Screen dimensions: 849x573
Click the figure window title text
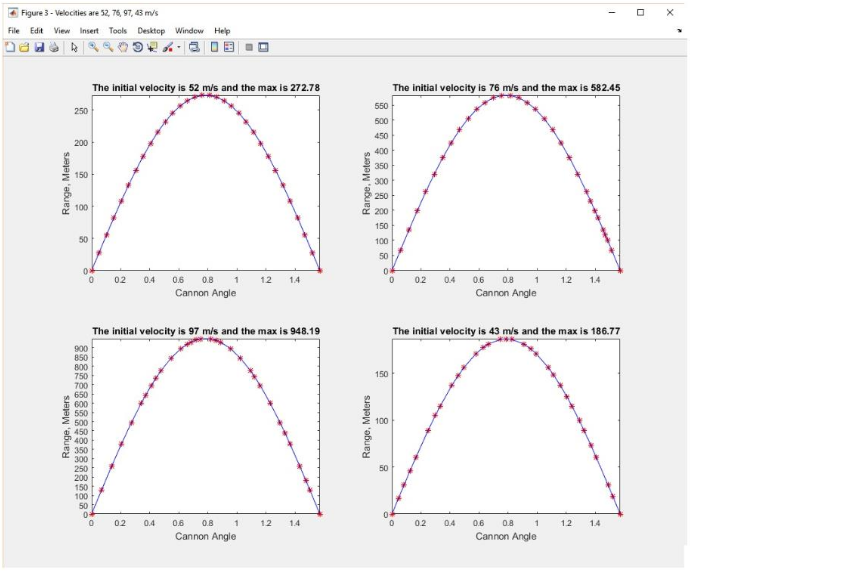(90, 12)
